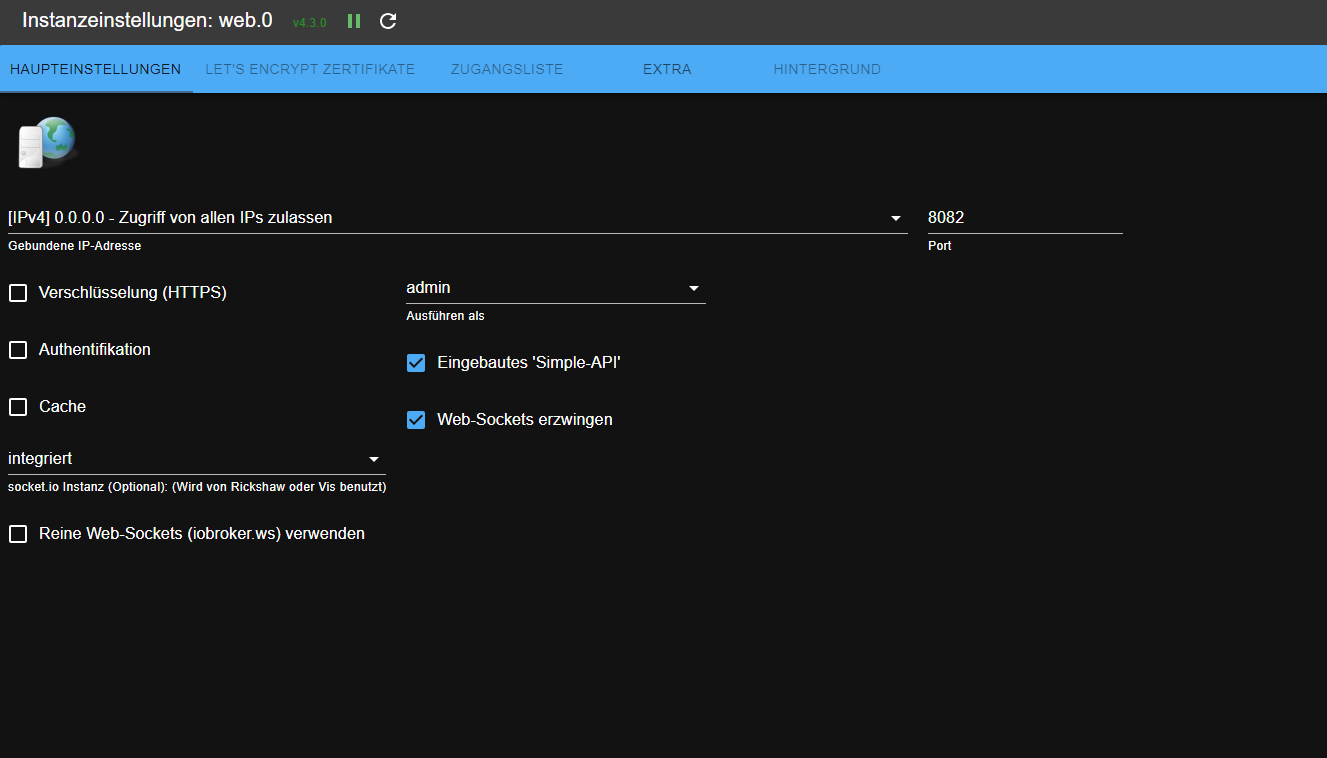Toggle the Cache checkbox
The width and height of the screenshot is (1327, 758).
[x=18, y=407]
